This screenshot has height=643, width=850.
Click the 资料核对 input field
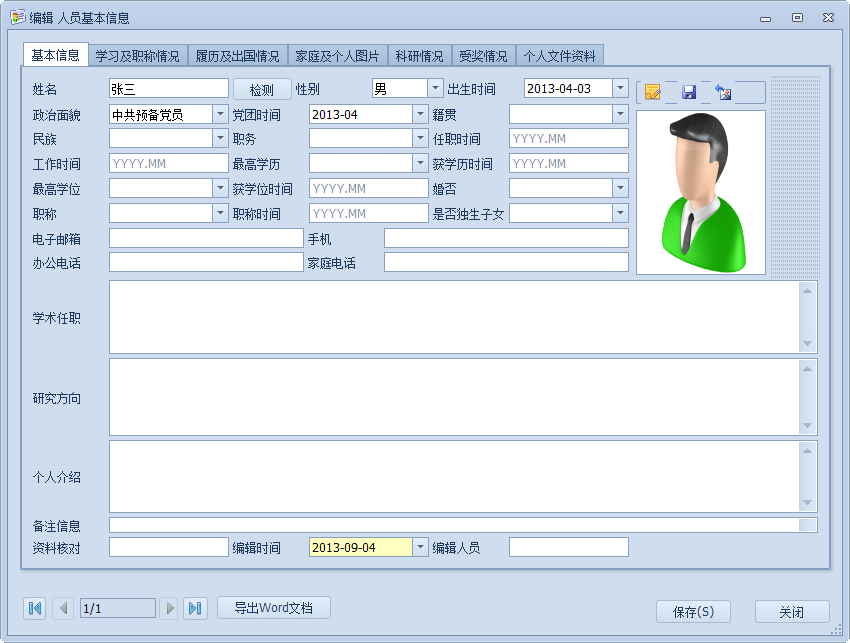(x=169, y=547)
